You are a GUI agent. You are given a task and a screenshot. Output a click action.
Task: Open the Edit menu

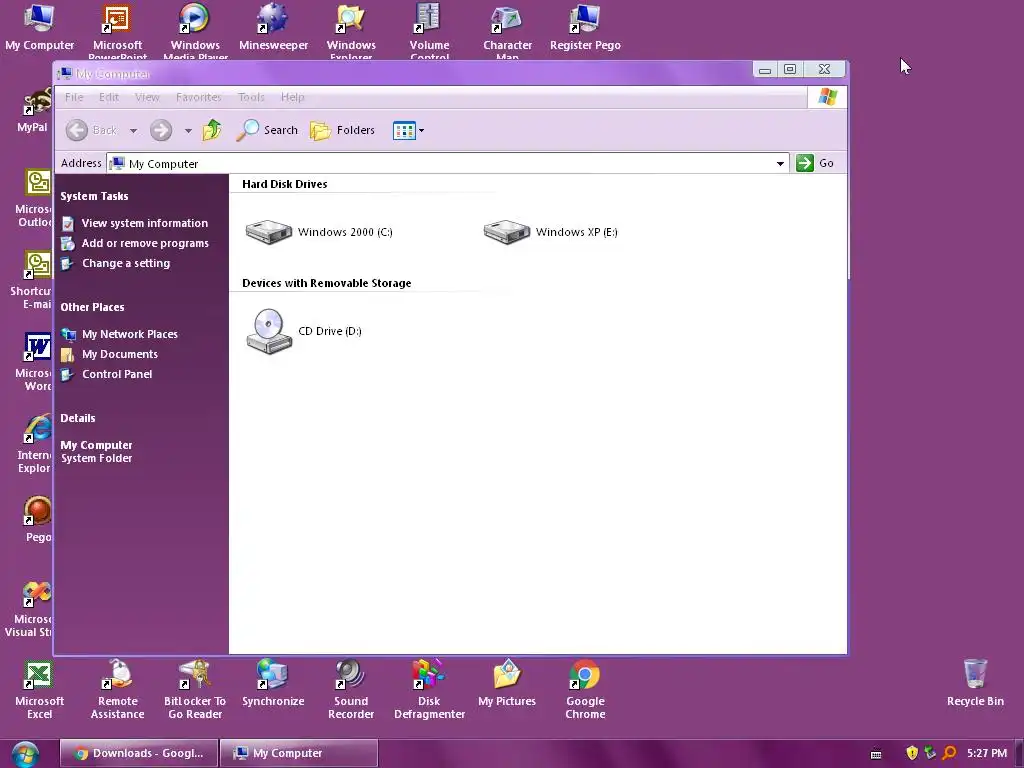pos(108,97)
